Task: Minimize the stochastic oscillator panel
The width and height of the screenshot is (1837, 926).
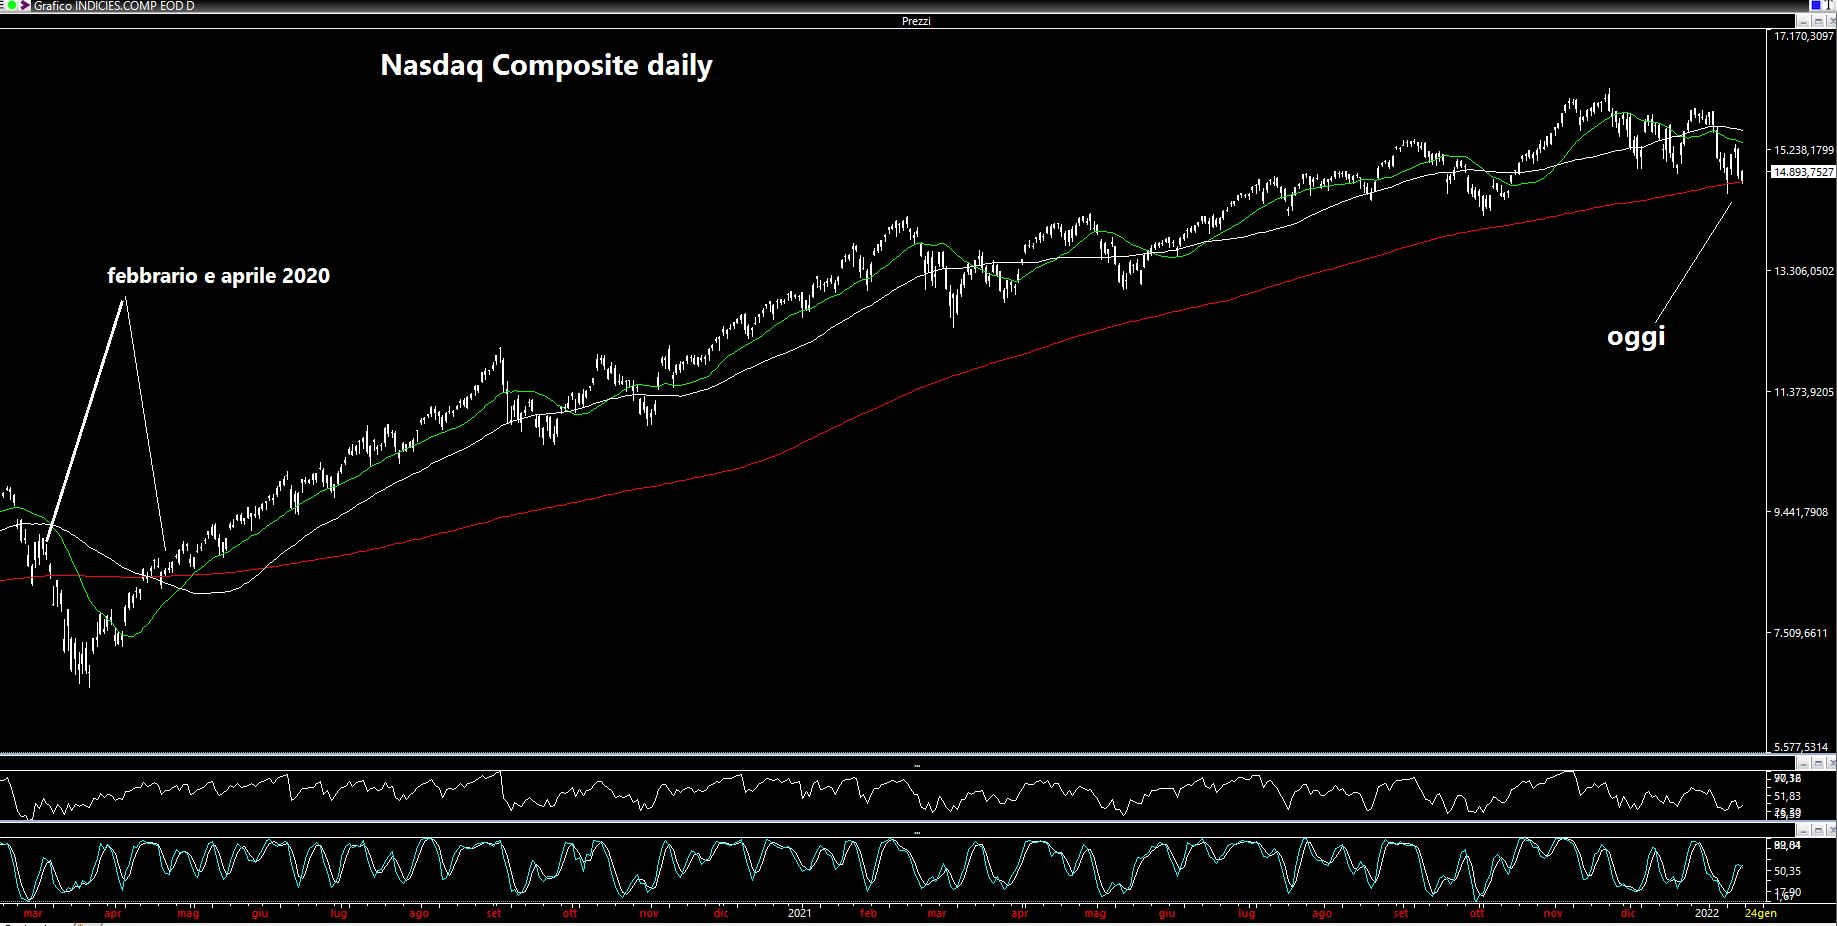Action: [1803, 830]
